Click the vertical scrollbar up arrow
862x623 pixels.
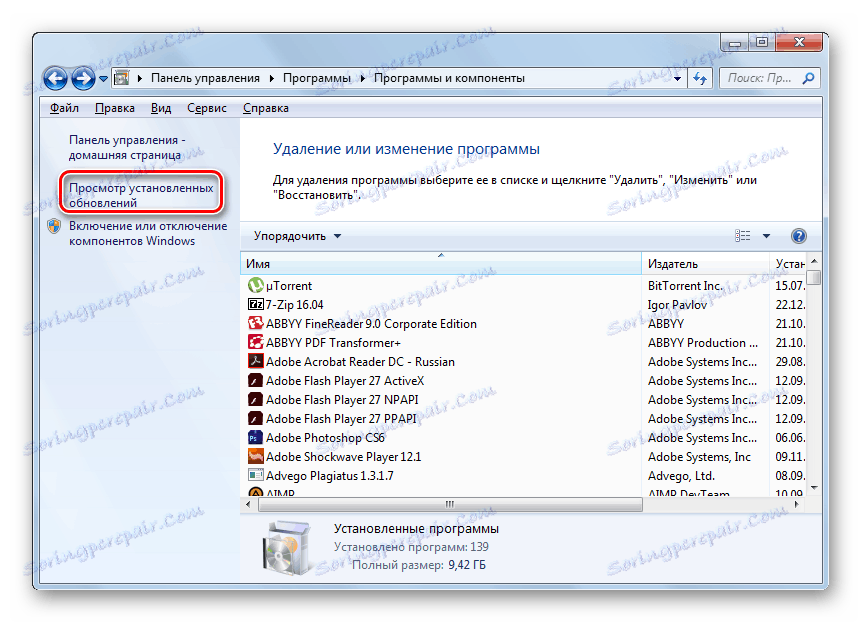point(814,261)
